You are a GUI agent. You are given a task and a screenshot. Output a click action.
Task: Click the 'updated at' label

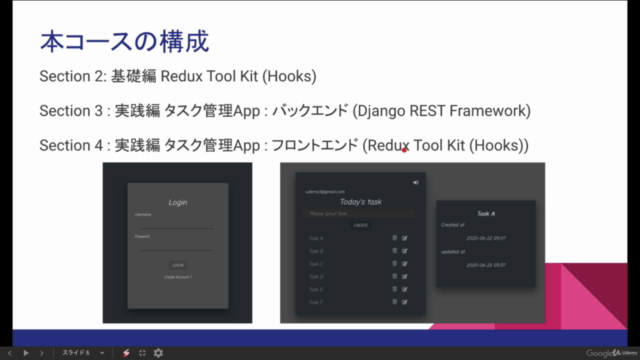pyautogui.click(x=453, y=252)
